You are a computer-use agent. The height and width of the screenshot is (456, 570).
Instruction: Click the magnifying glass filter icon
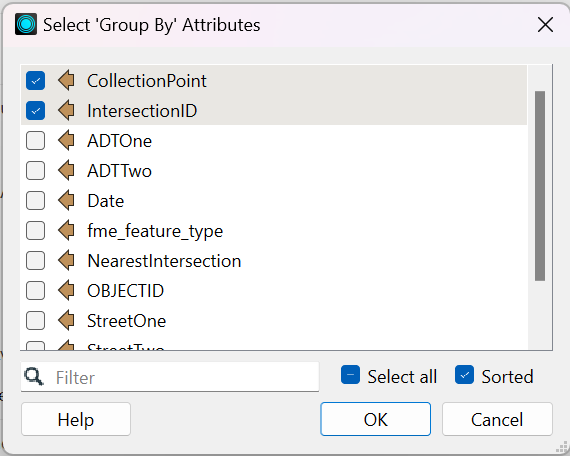[34, 377]
